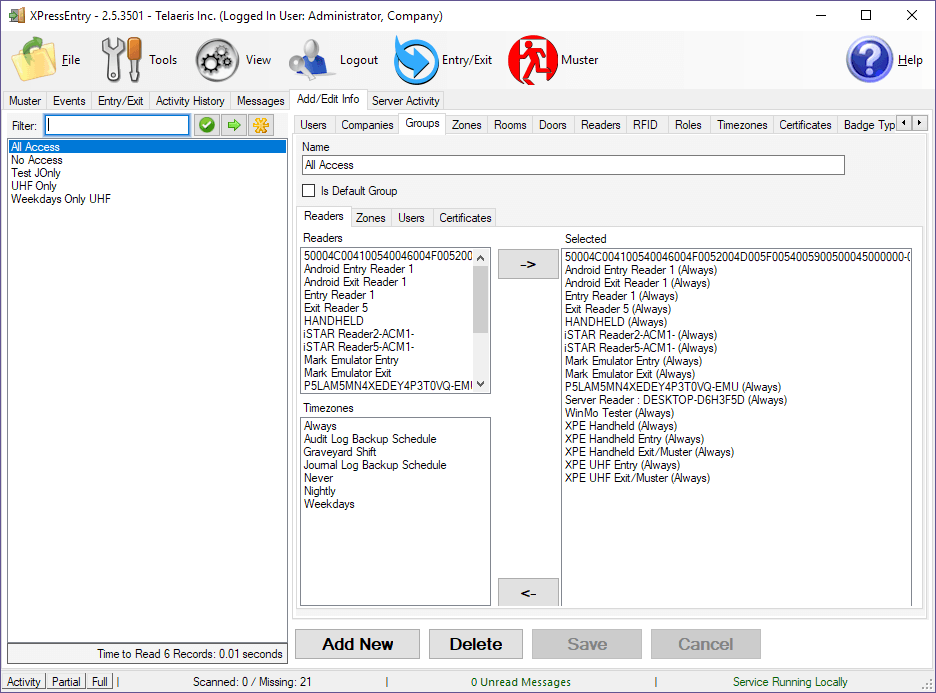Screen dimensions: 936x693
Task: Launch Muster red running-man icon
Action: 533,60
